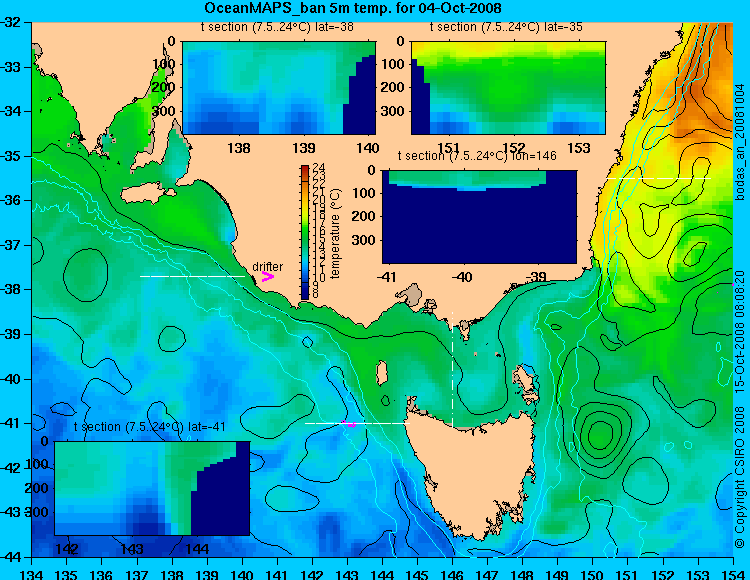Click the 24 value at top of colorbar
The image size is (750, 580).
click(319, 168)
